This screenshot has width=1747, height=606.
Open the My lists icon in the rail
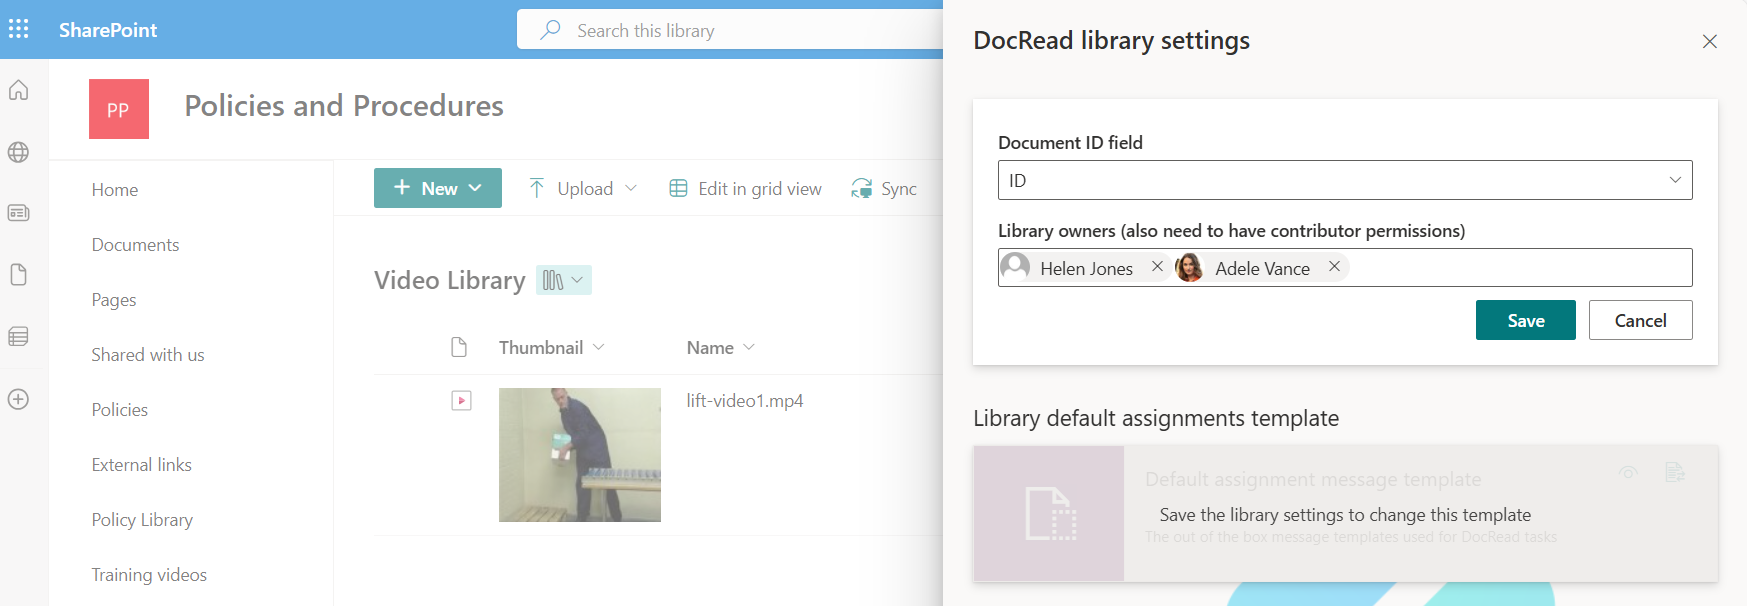point(18,337)
